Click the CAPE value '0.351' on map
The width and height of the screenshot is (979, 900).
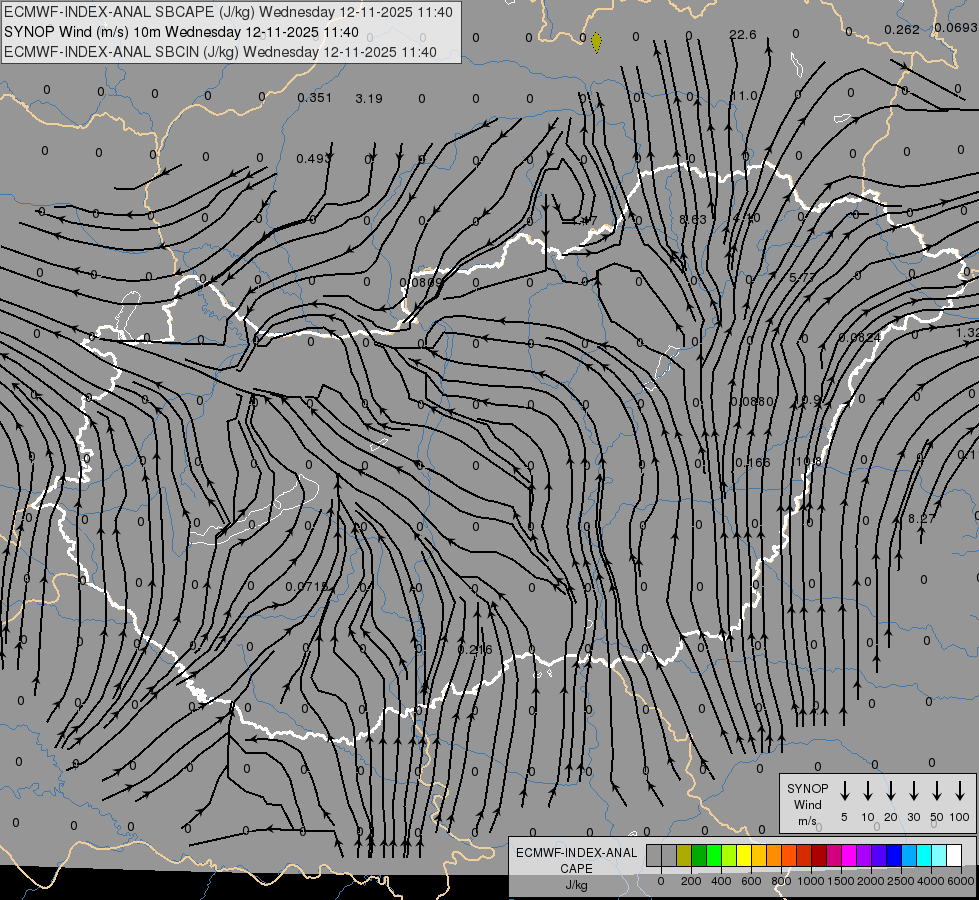click(x=315, y=97)
